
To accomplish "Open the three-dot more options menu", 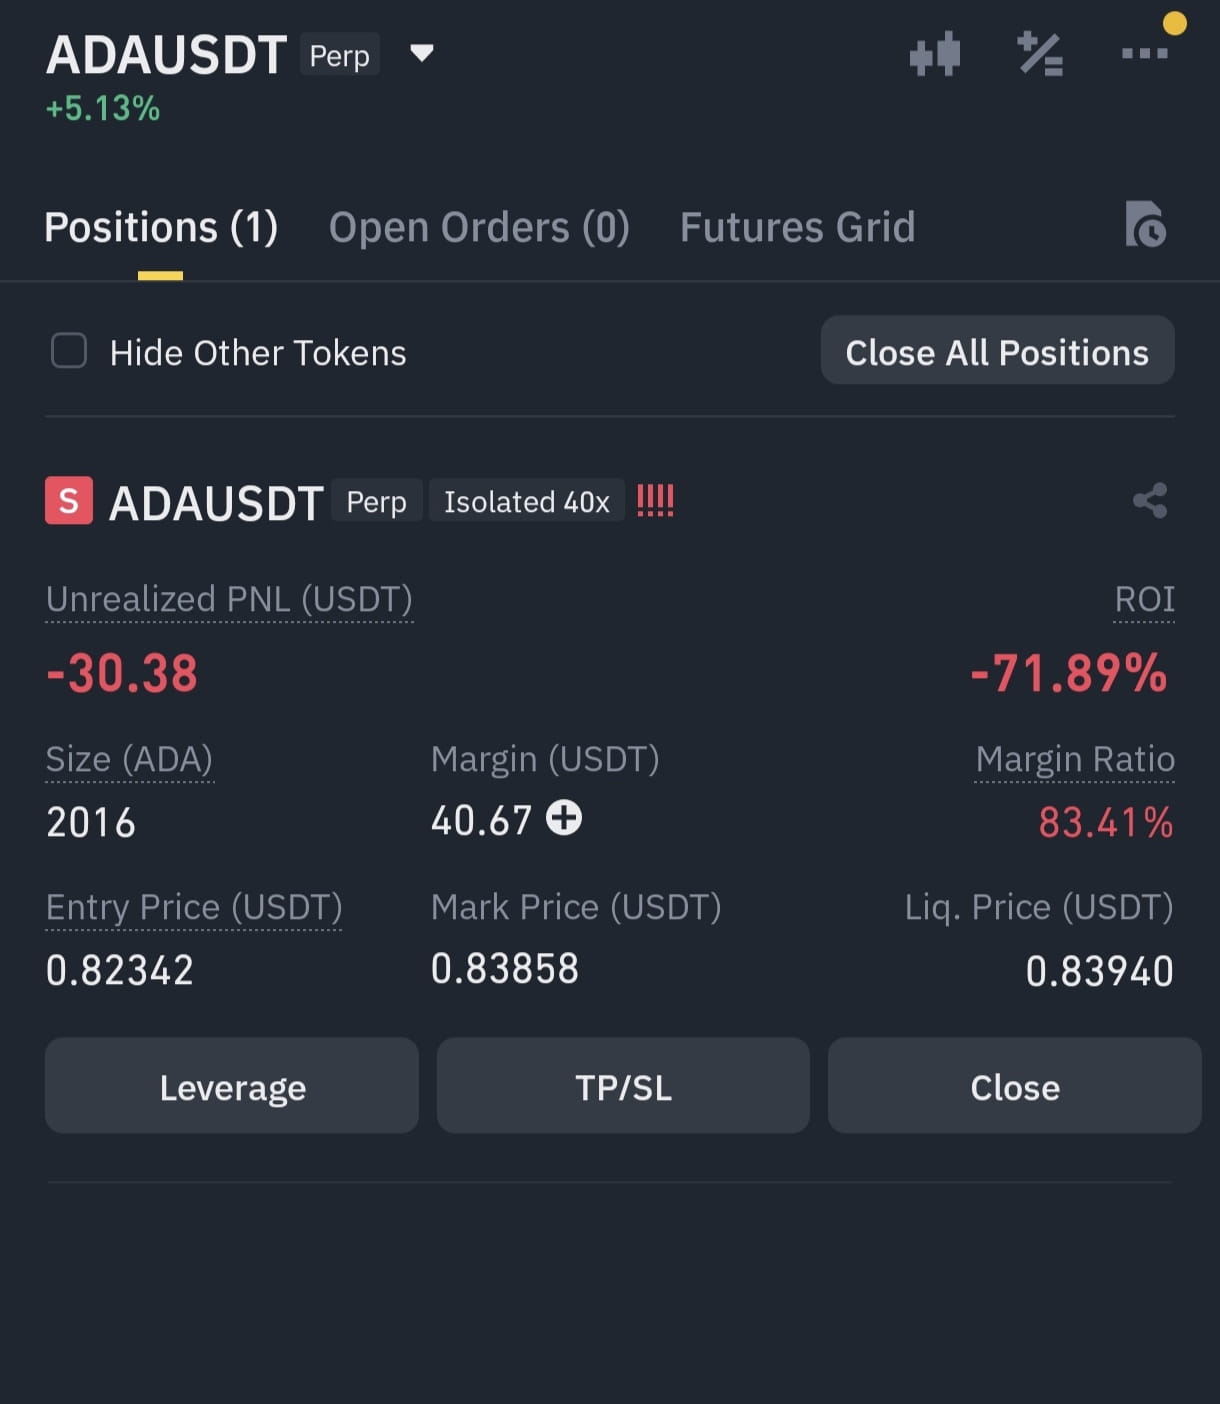I will (1144, 53).
